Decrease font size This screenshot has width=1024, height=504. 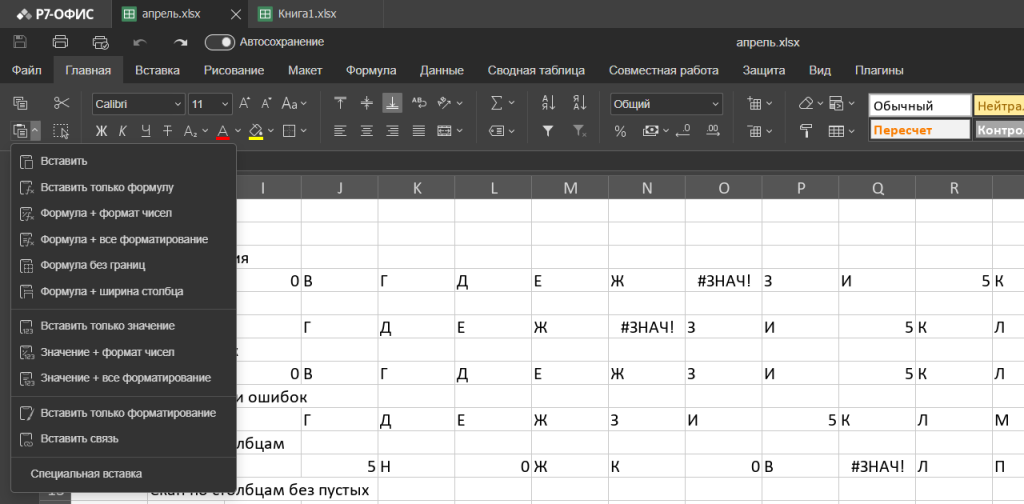coord(266,103)
